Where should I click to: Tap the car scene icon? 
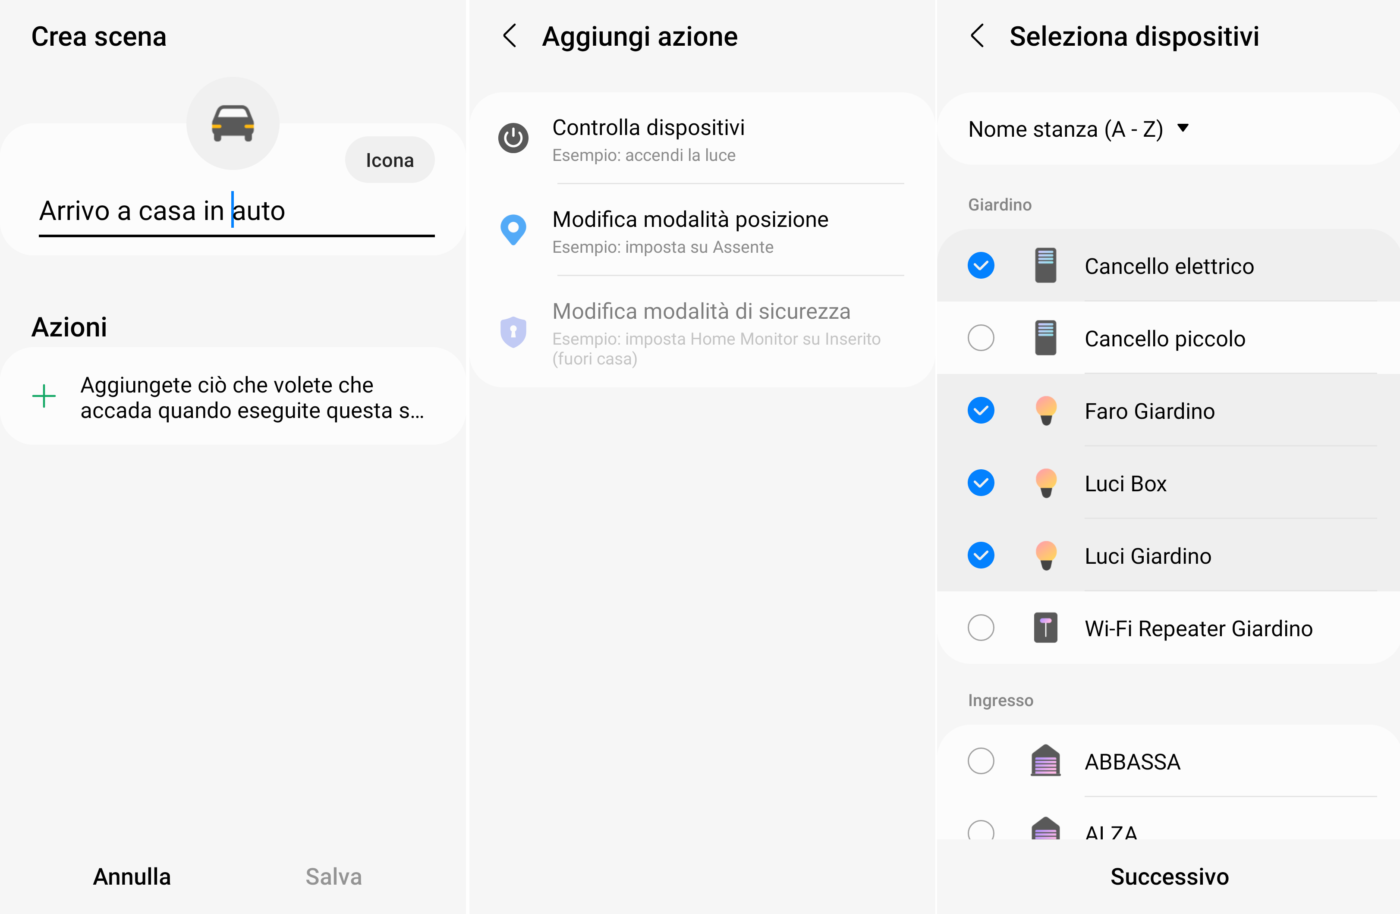pyautogui.click(x=232, y=124)
